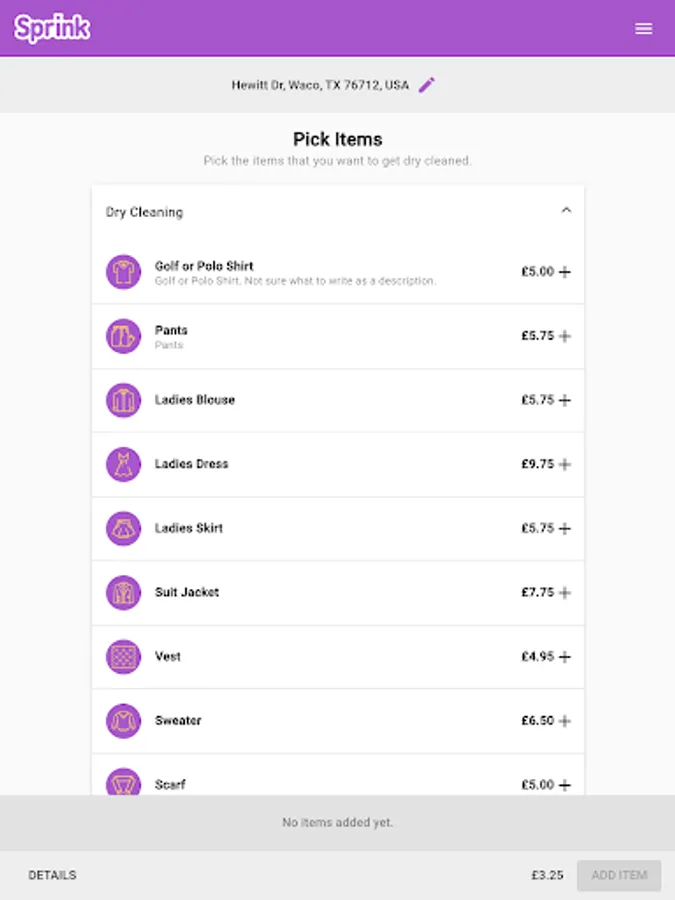Screen dimensions: 675x900
Task: Add a Suit Jacket item
Action: (x=565, y=593)
